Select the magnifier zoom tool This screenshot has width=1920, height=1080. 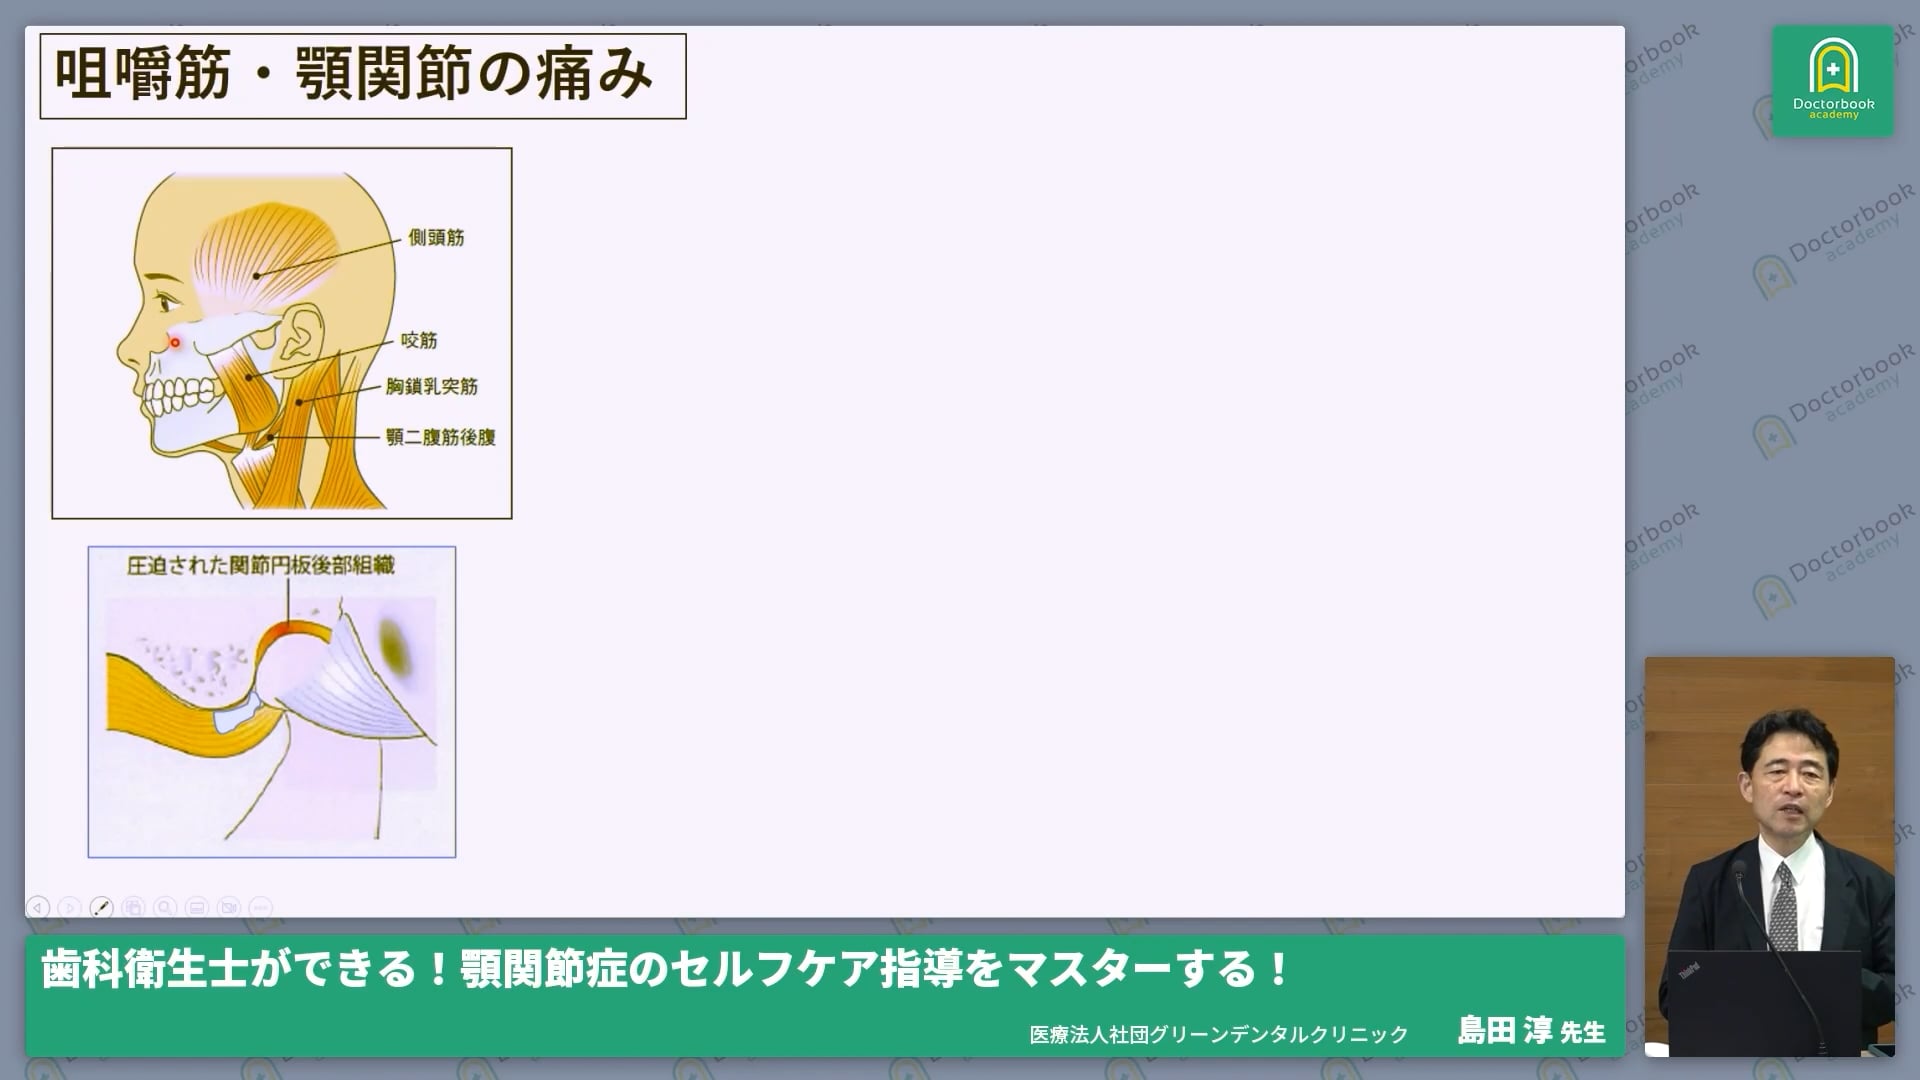click(x=163, y=908)
